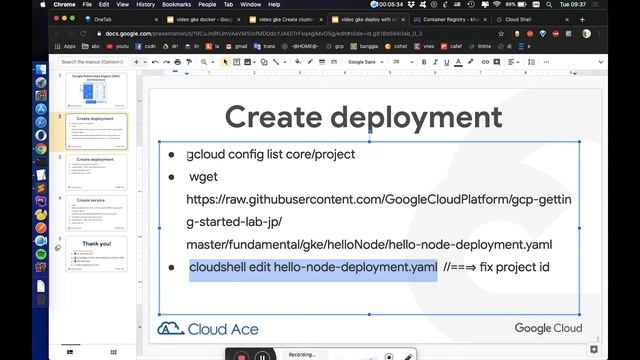Open the Explore button at bottom right
The height and width of the screenshot is (360, 640).
pyautogui.click(x=594, y=349)
